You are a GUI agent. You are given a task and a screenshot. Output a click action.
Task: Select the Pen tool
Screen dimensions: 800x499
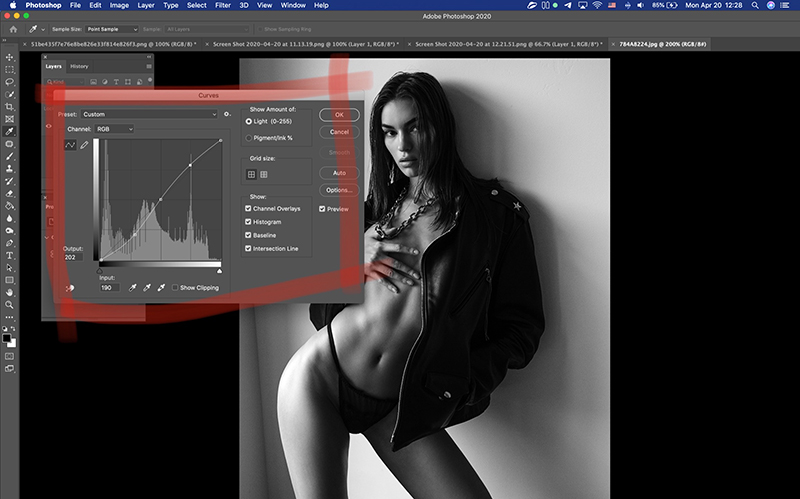point(9,243)
